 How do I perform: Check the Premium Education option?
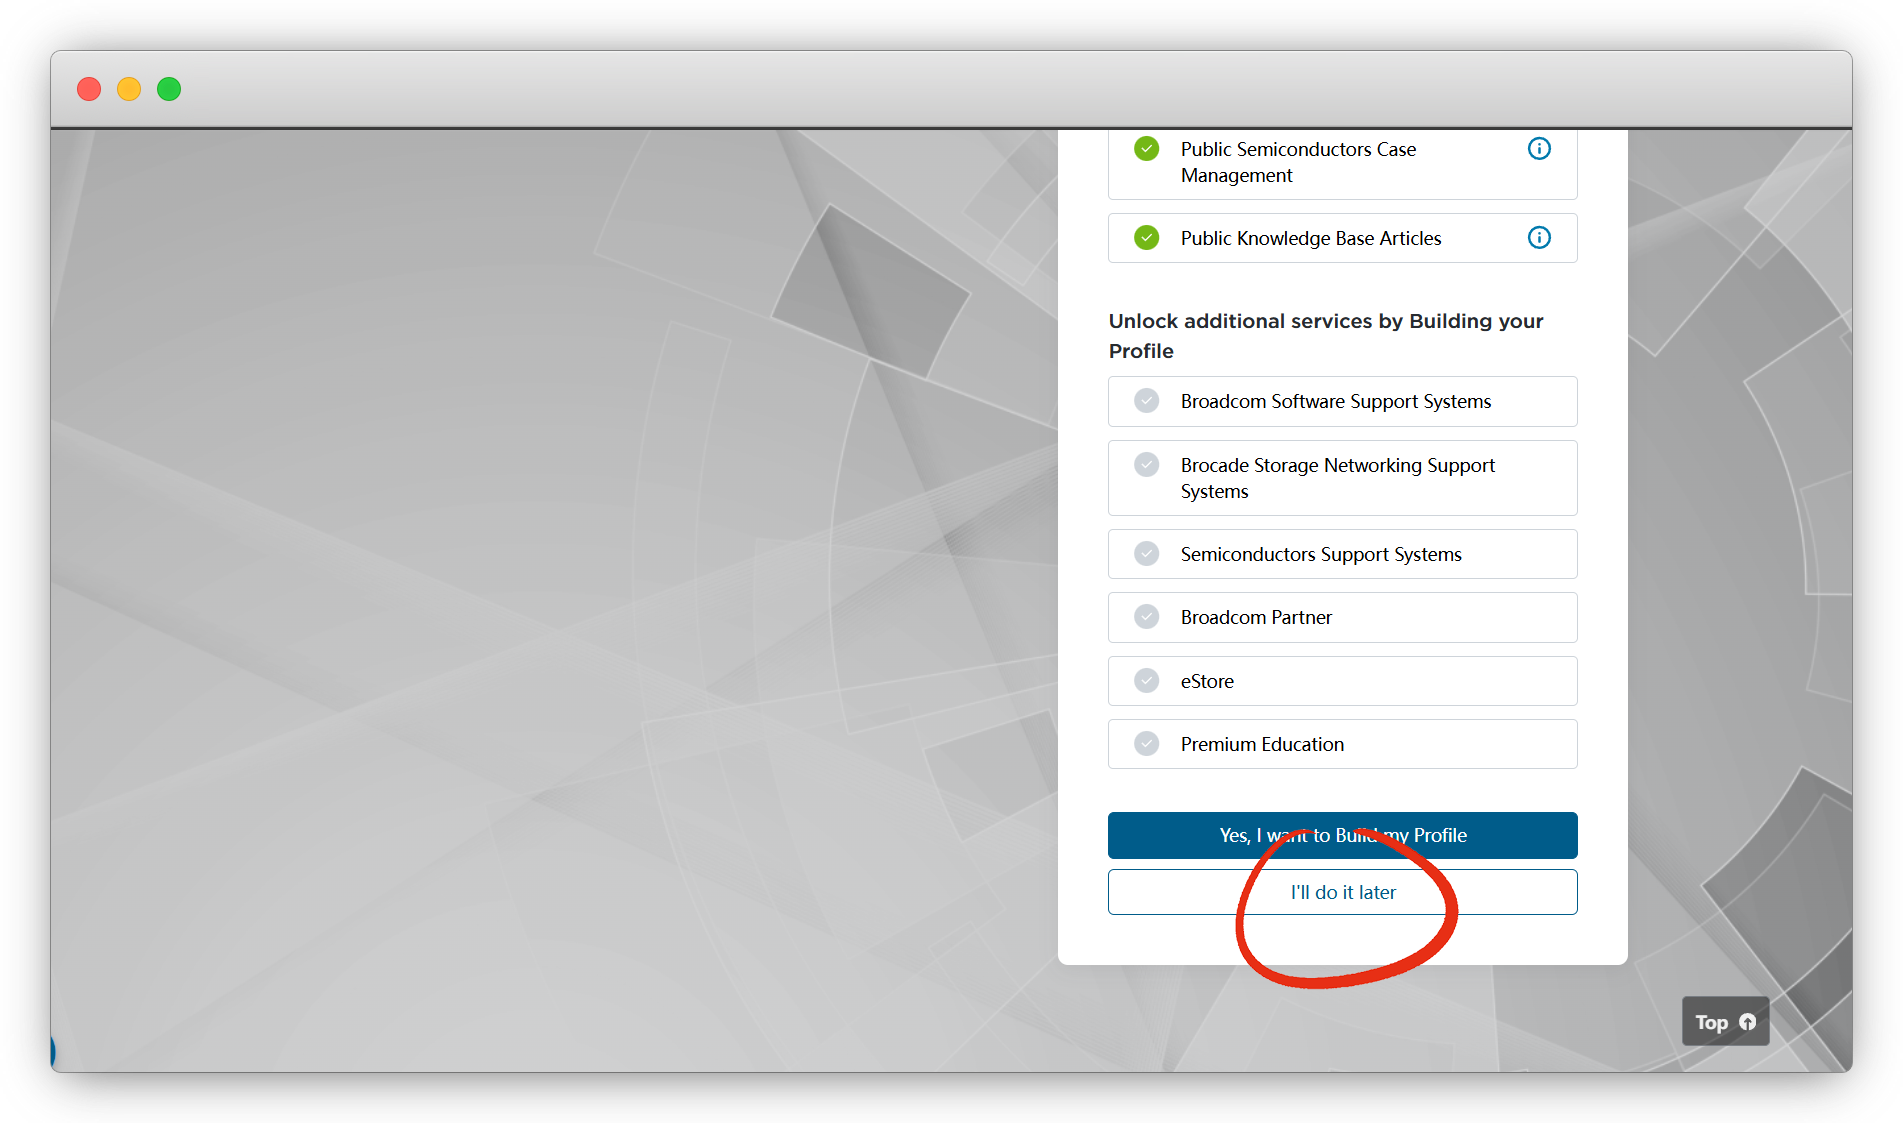click(x=1146, y=744)
